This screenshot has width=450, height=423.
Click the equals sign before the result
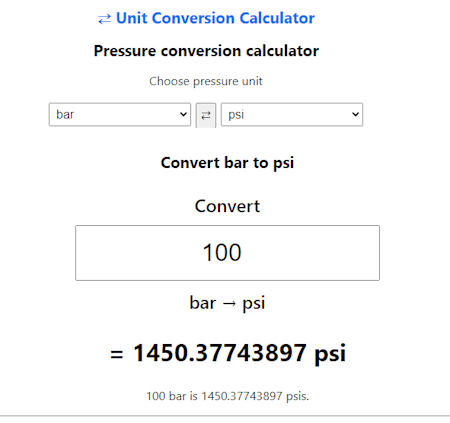point(117,354)
